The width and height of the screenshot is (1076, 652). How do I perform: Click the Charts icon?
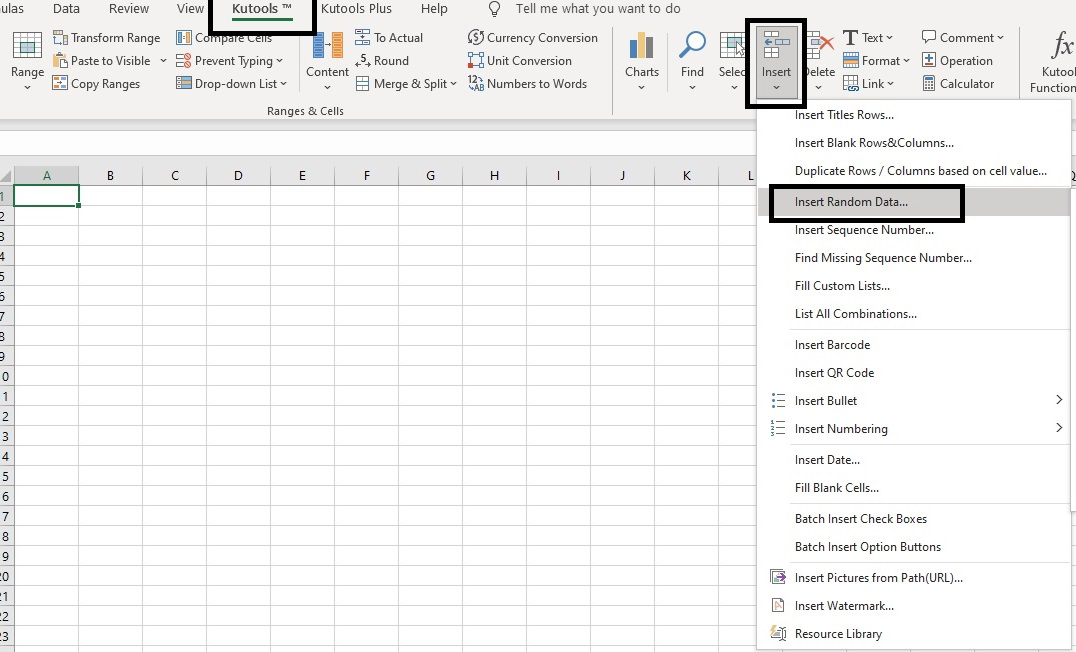click(642, 45)
